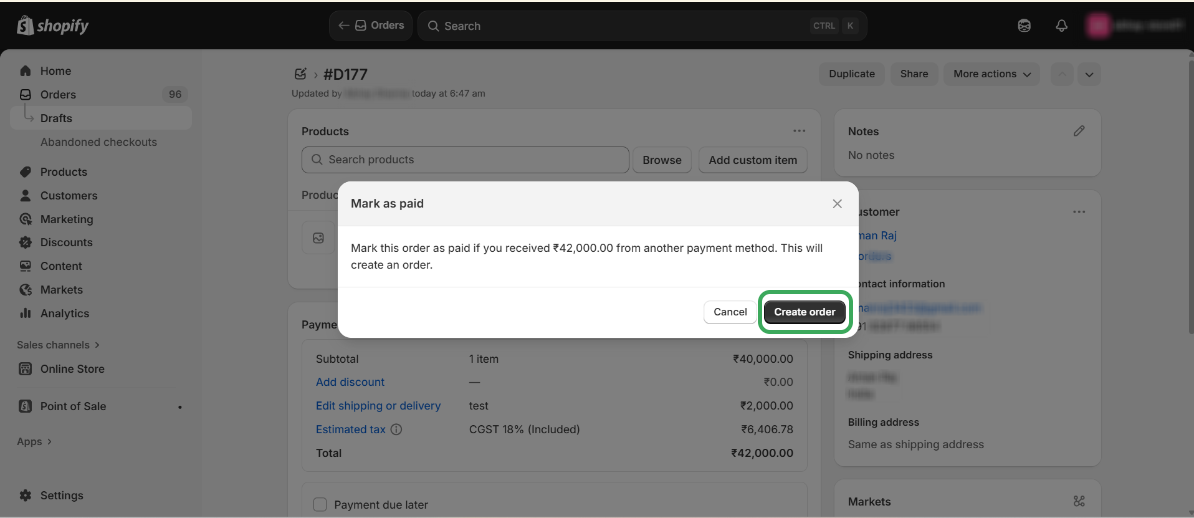Open the store sidekick icon in top bar

pos(1024,26)
